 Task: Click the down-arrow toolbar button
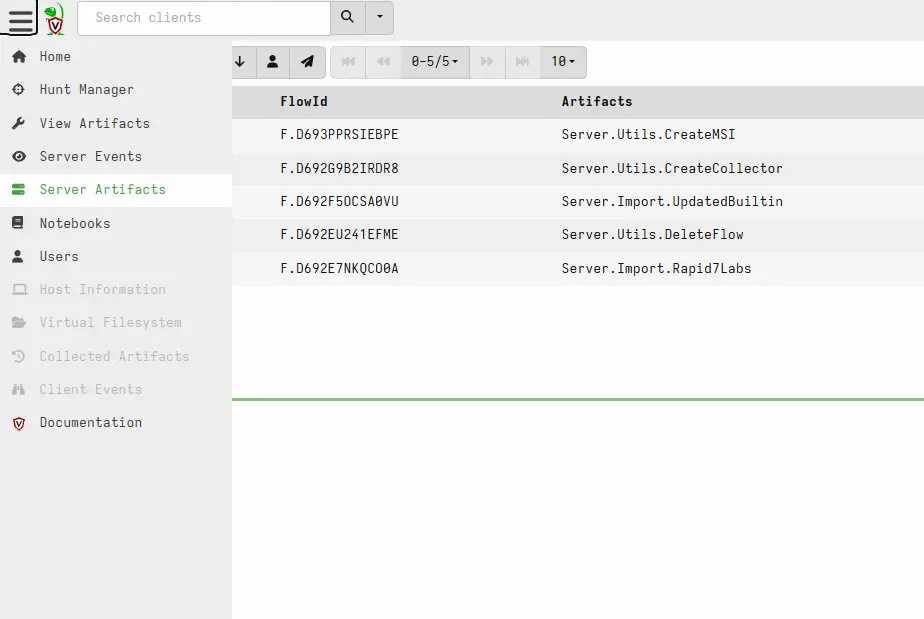(242, 62)
